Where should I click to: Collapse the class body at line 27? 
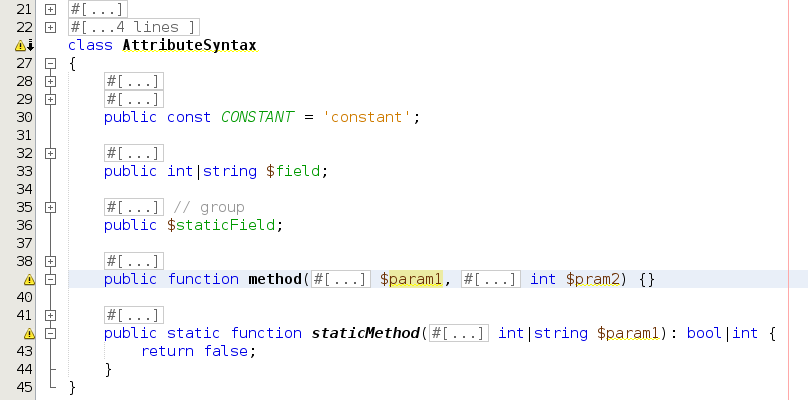[x=50, y=63]
